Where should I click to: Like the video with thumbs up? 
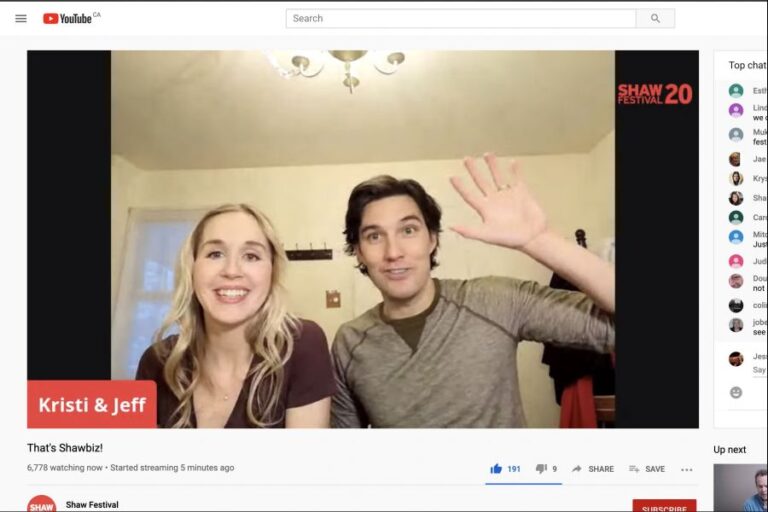496,468
